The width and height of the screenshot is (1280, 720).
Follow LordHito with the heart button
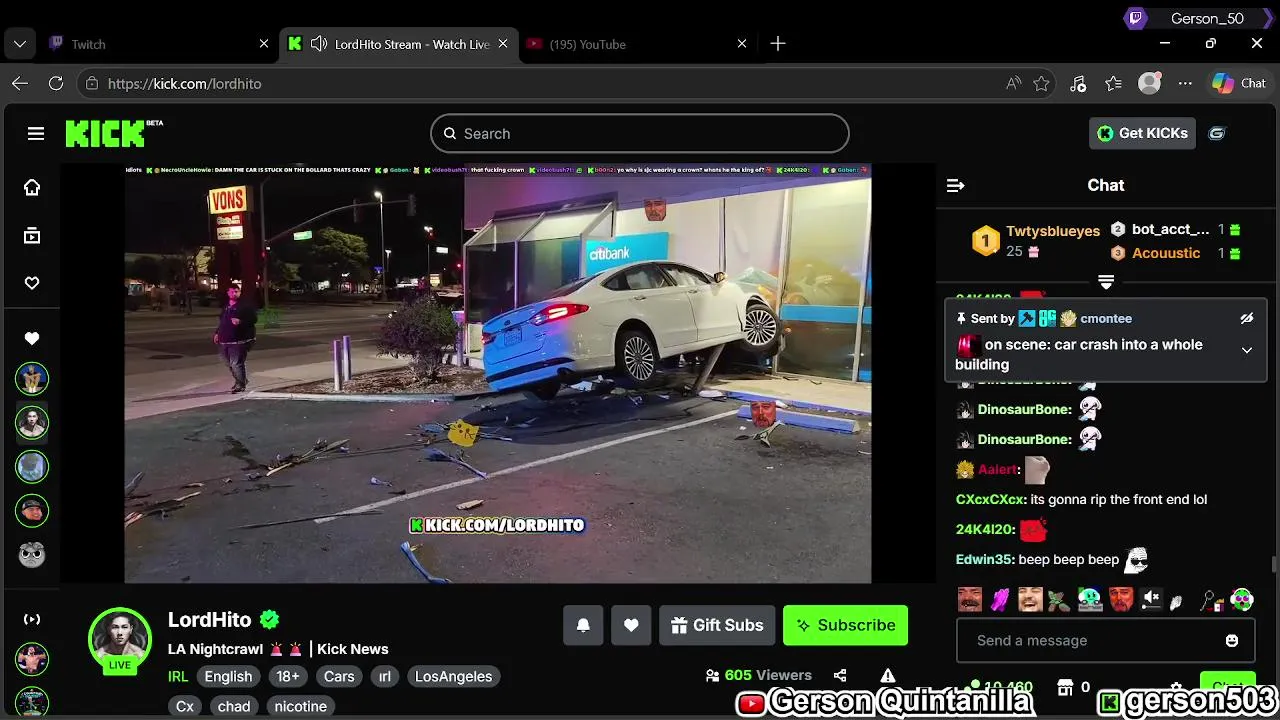tap(631, 625)
